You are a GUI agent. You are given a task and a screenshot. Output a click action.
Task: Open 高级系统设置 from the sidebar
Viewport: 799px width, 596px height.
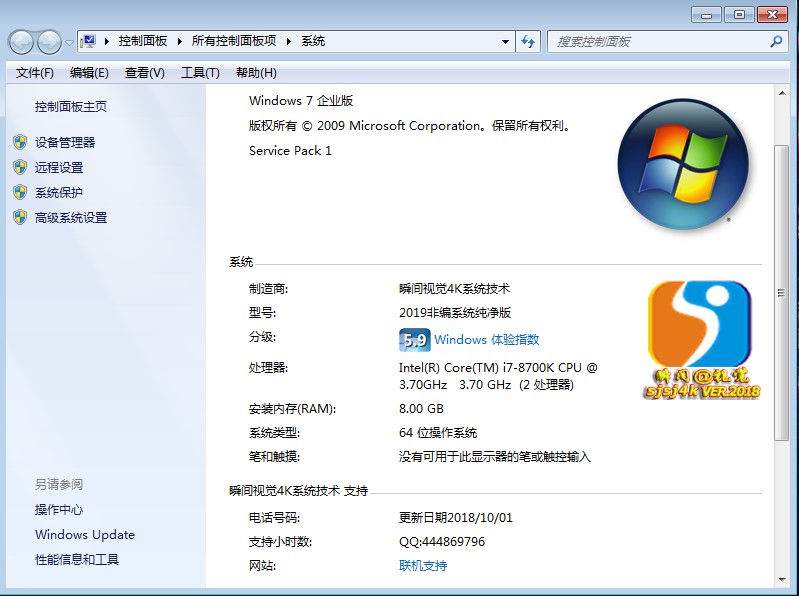71,218
